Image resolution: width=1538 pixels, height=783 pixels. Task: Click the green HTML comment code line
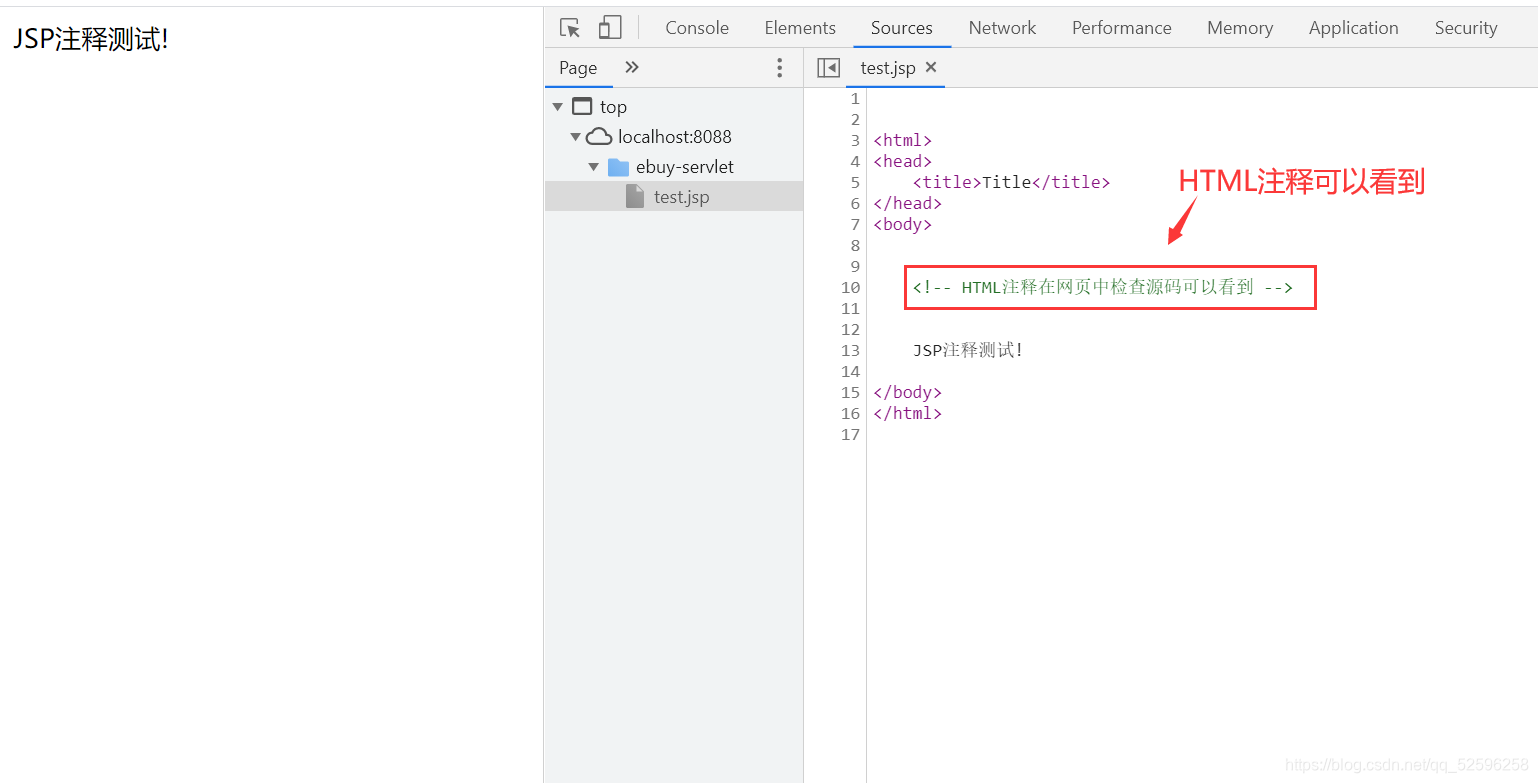(1103, 288)
